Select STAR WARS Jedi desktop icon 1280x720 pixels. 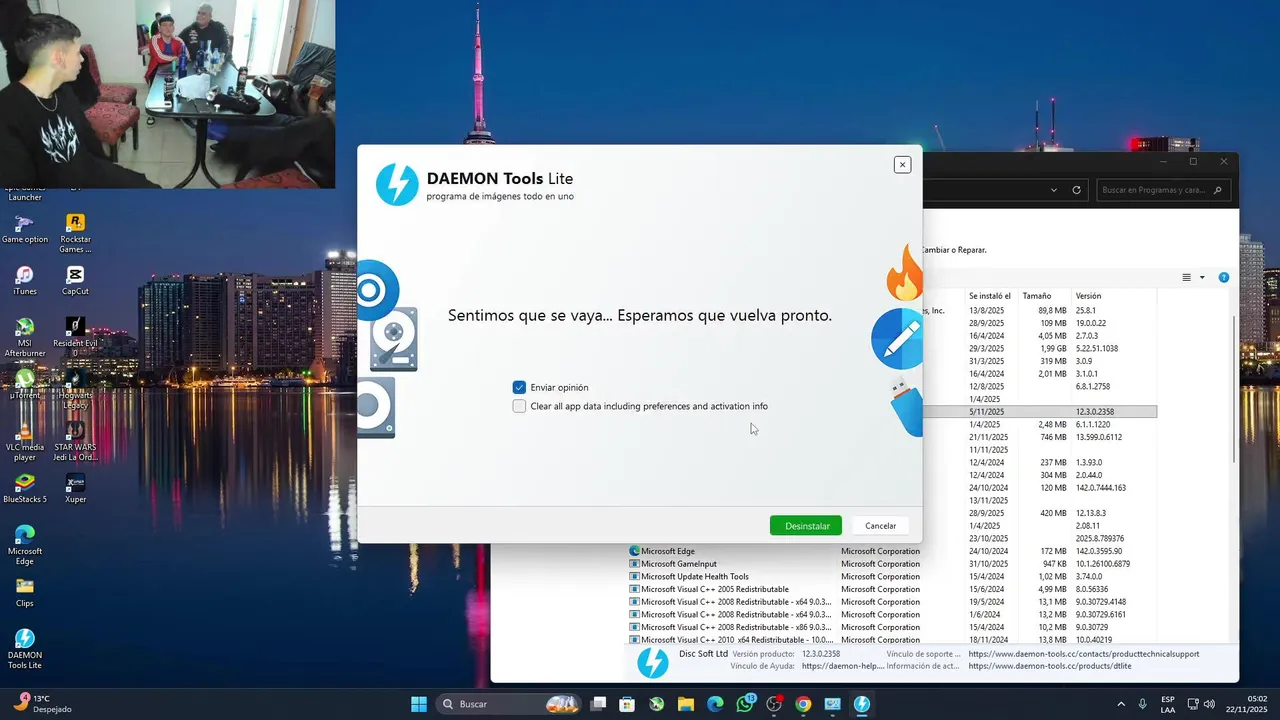[75, 441]
